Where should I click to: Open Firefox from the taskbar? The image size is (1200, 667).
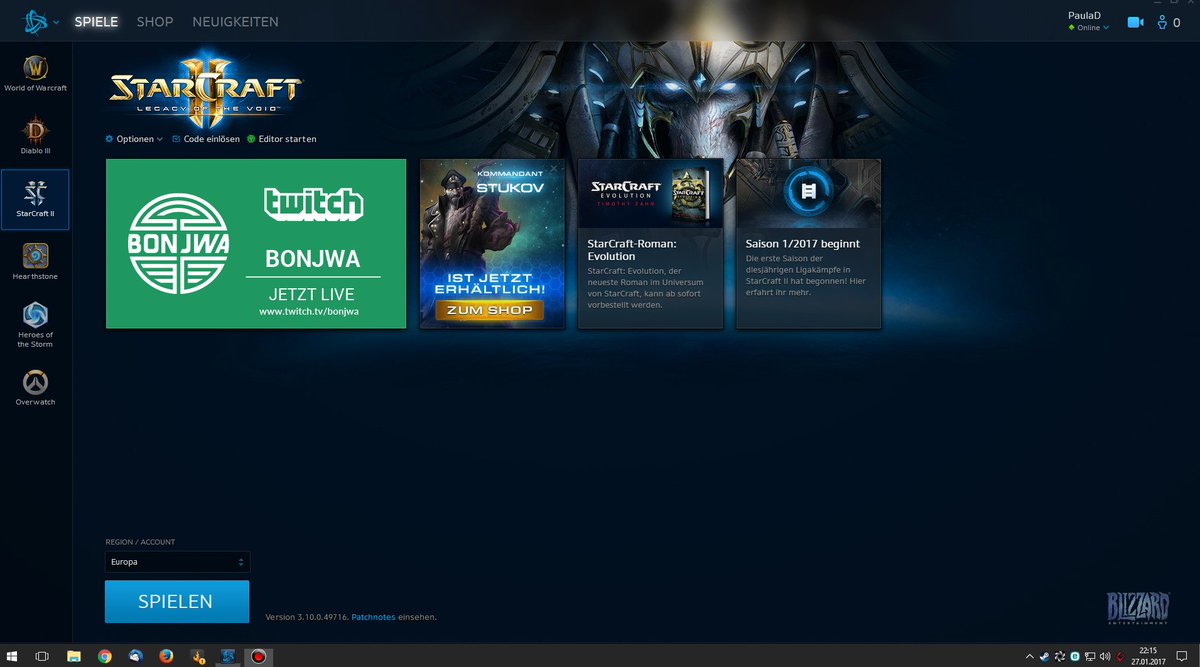click(166, 656)
